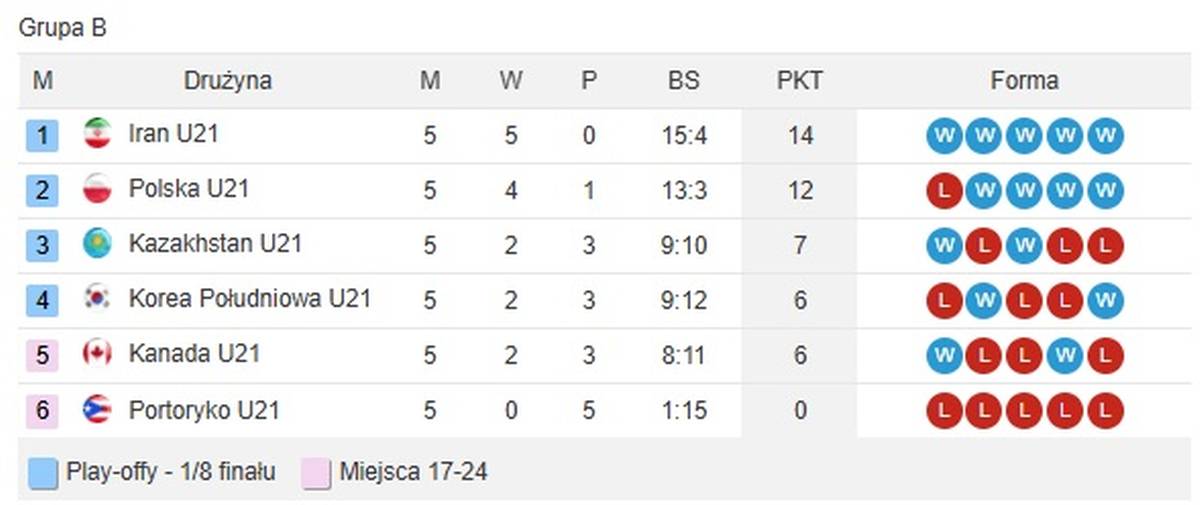Open the Iran U21 team link

(x=173, y=134)
